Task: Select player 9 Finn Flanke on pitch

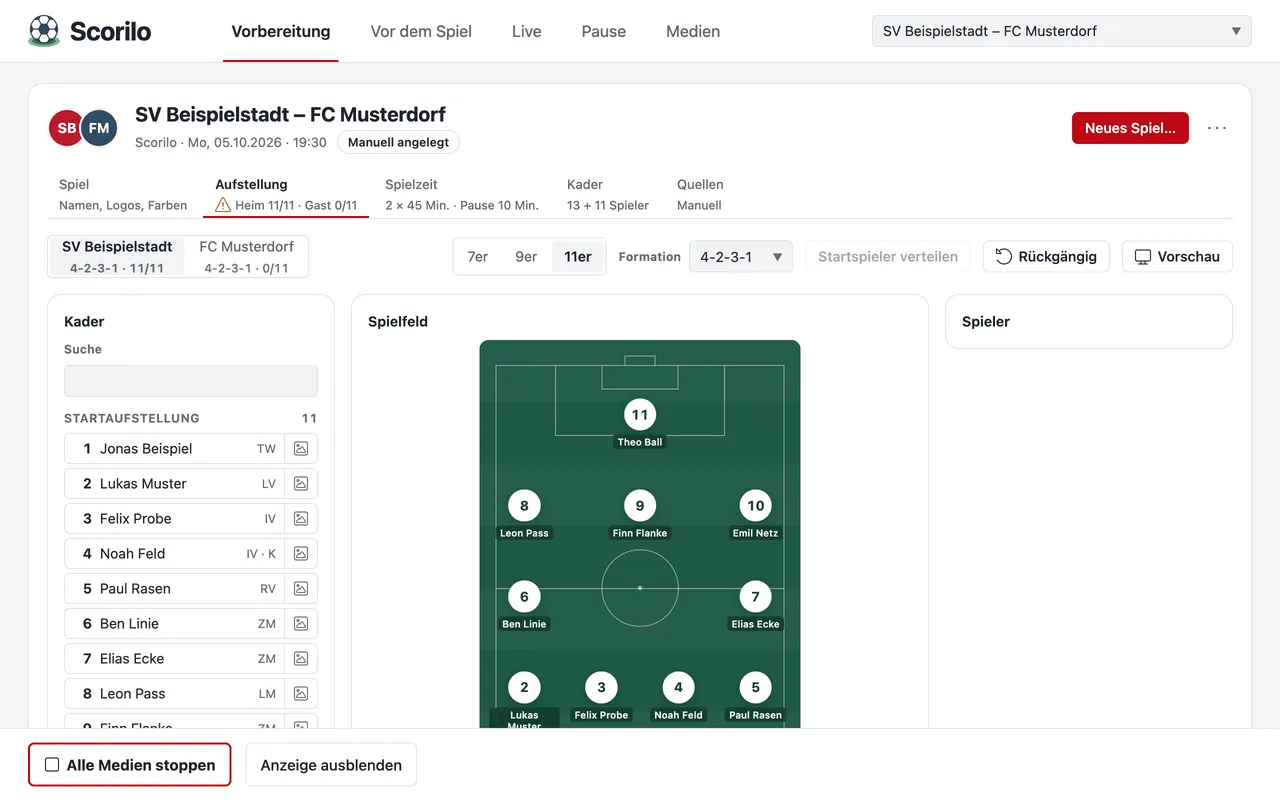Action: 640,515
